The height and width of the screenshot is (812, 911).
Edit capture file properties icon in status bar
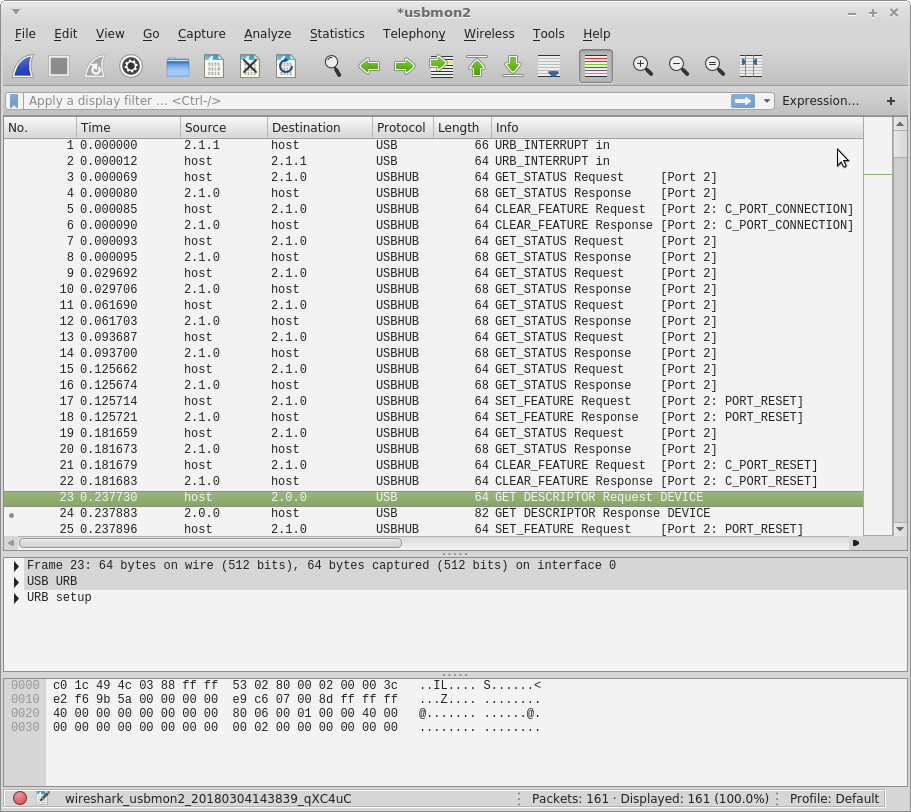click(x=43, y=798)
